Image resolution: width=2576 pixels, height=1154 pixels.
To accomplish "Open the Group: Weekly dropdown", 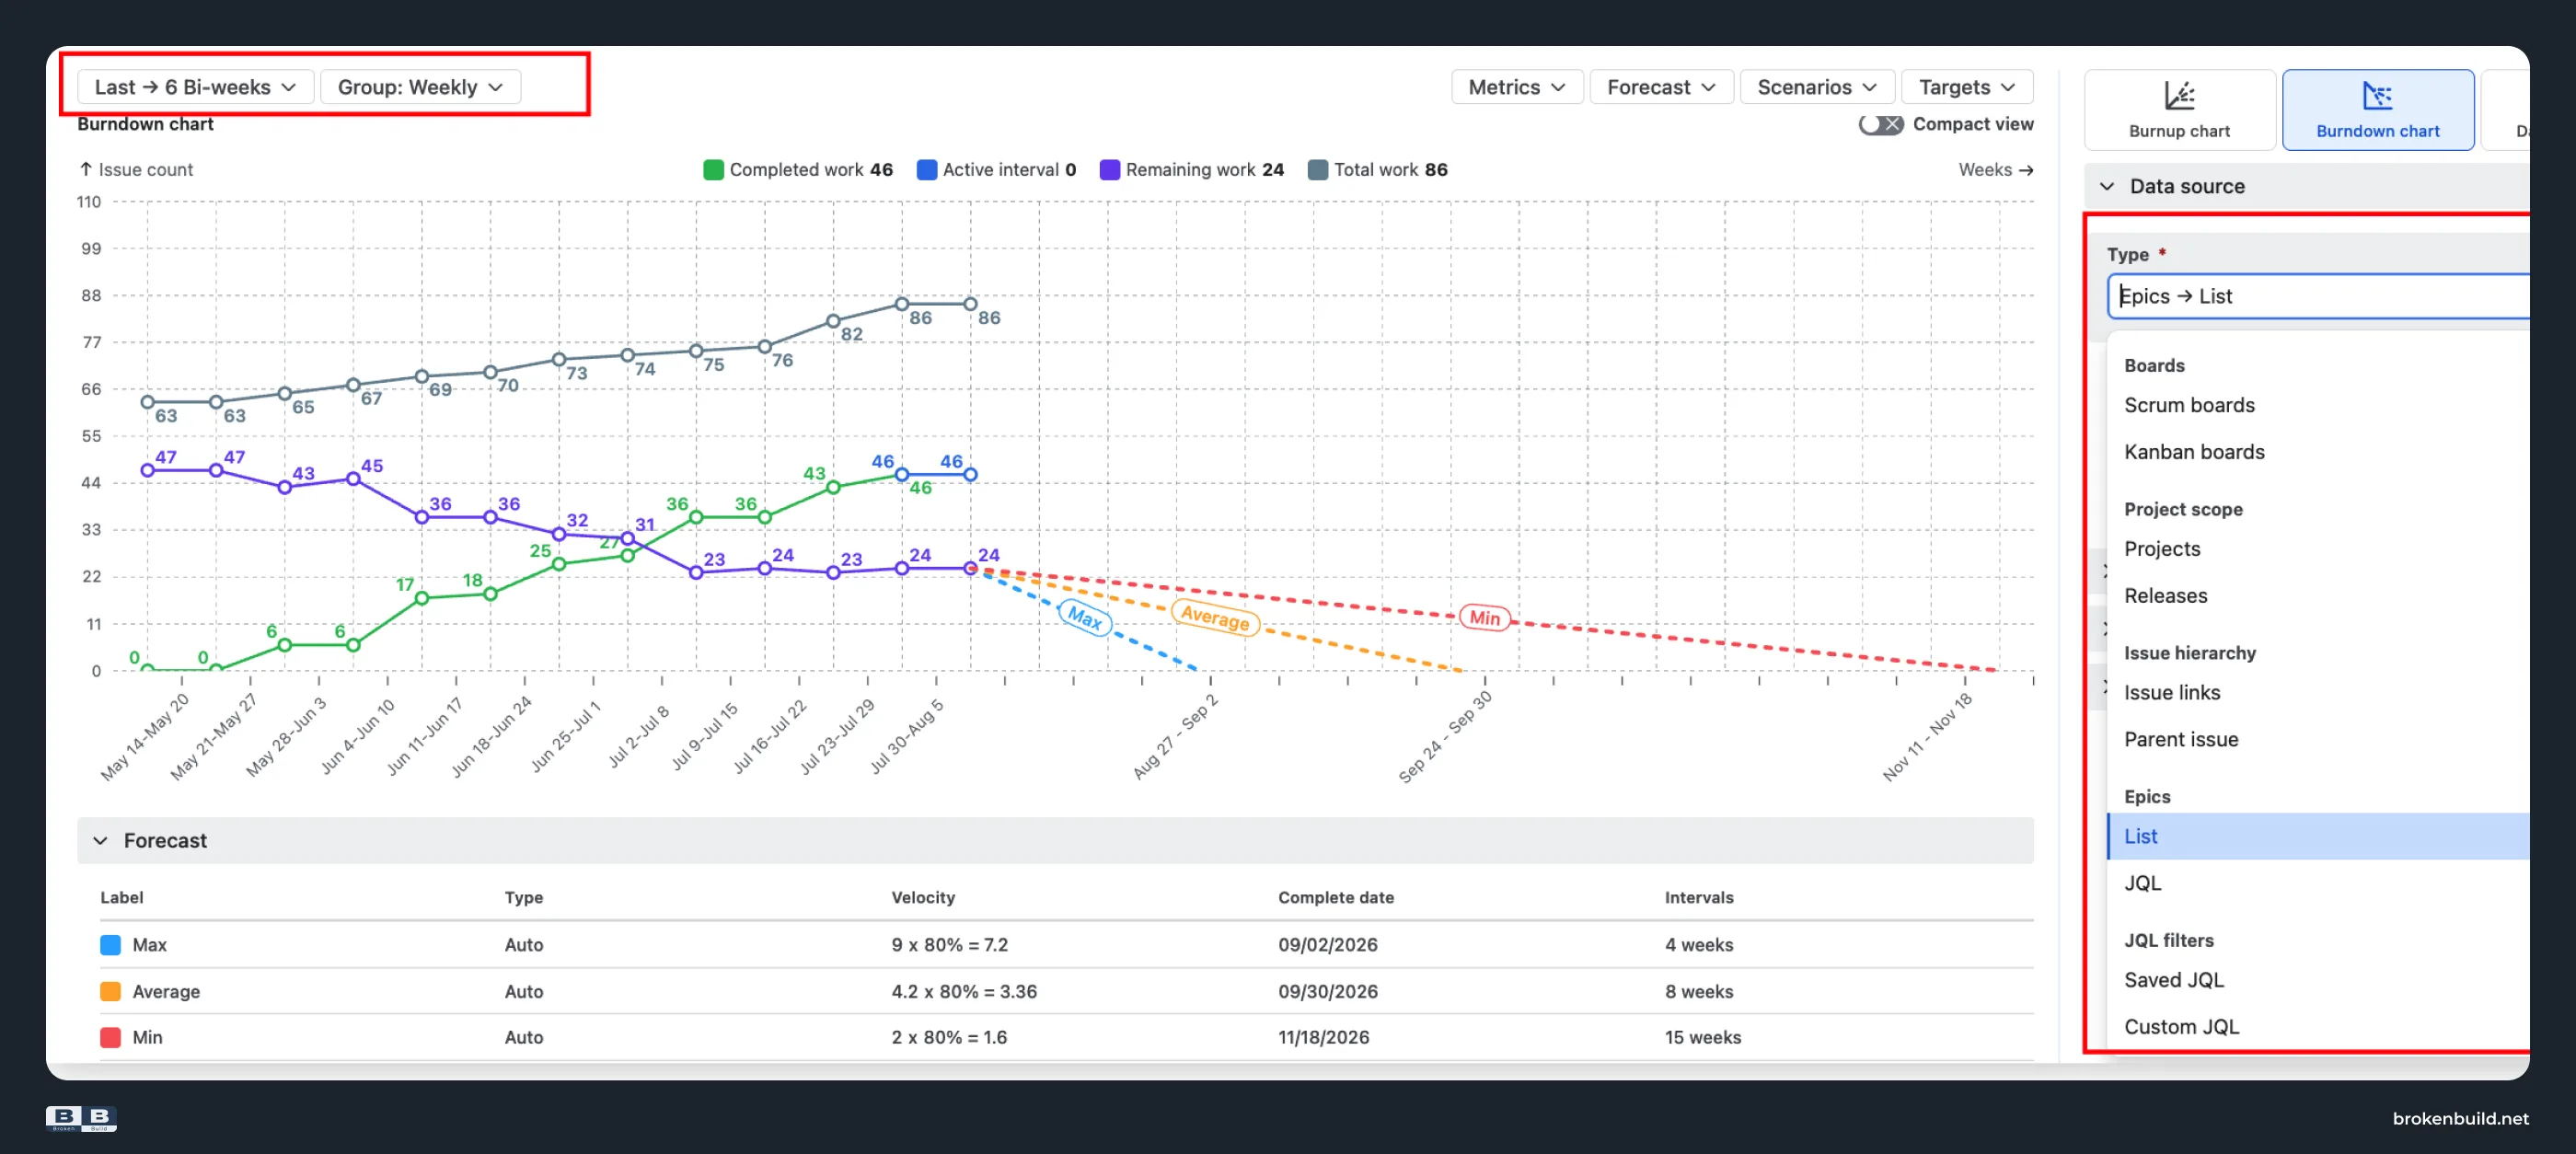I will [420, 87].
